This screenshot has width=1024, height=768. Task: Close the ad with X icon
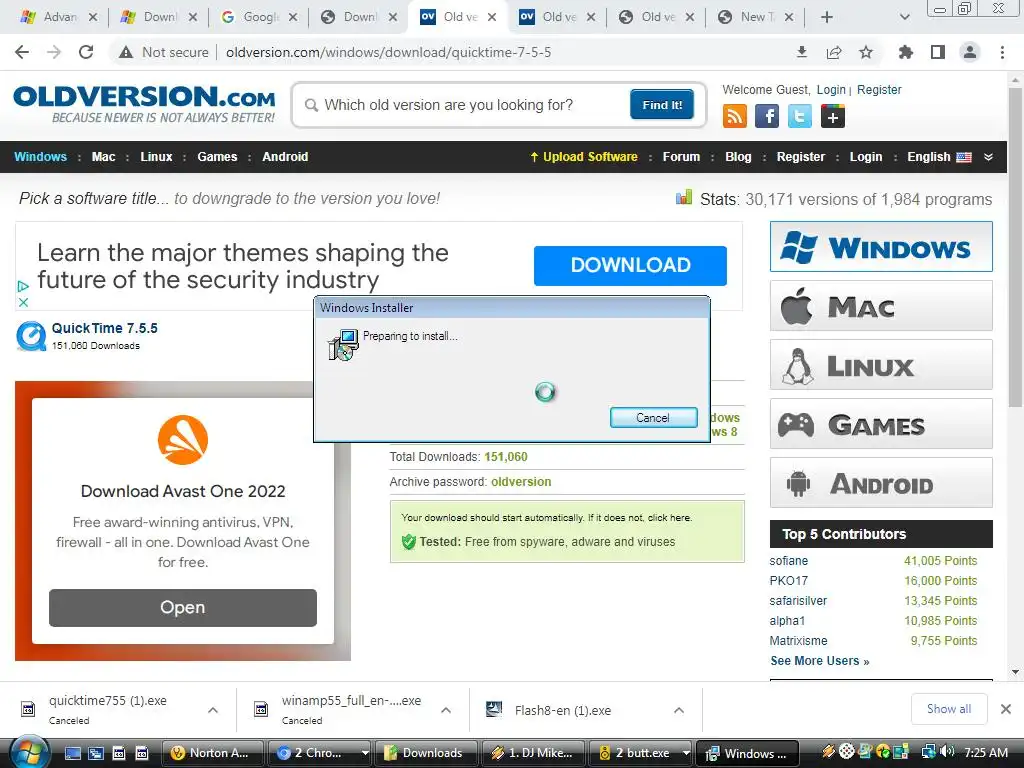(x=23, y=302)
